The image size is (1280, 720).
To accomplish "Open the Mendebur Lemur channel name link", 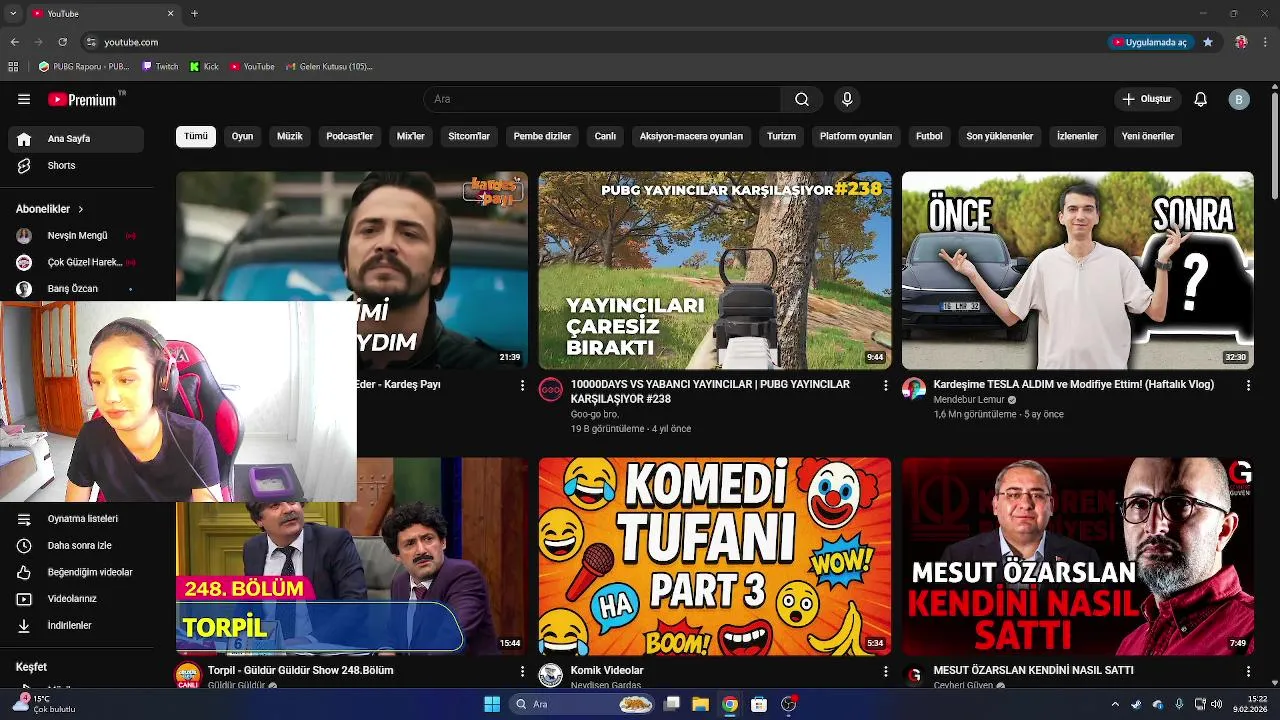I will (969, 400).
